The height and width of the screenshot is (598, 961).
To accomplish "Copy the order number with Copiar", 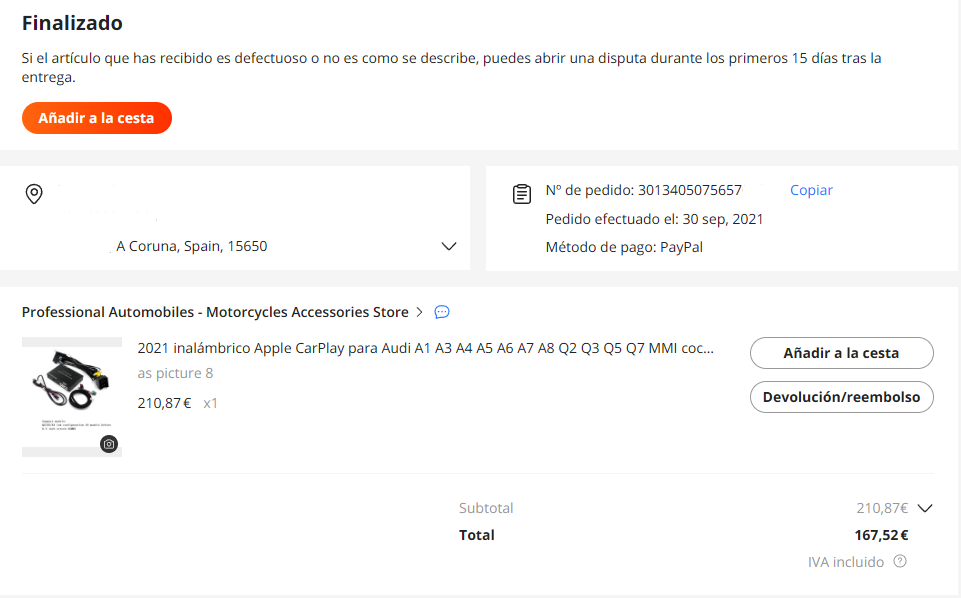I will pos(811,190).
